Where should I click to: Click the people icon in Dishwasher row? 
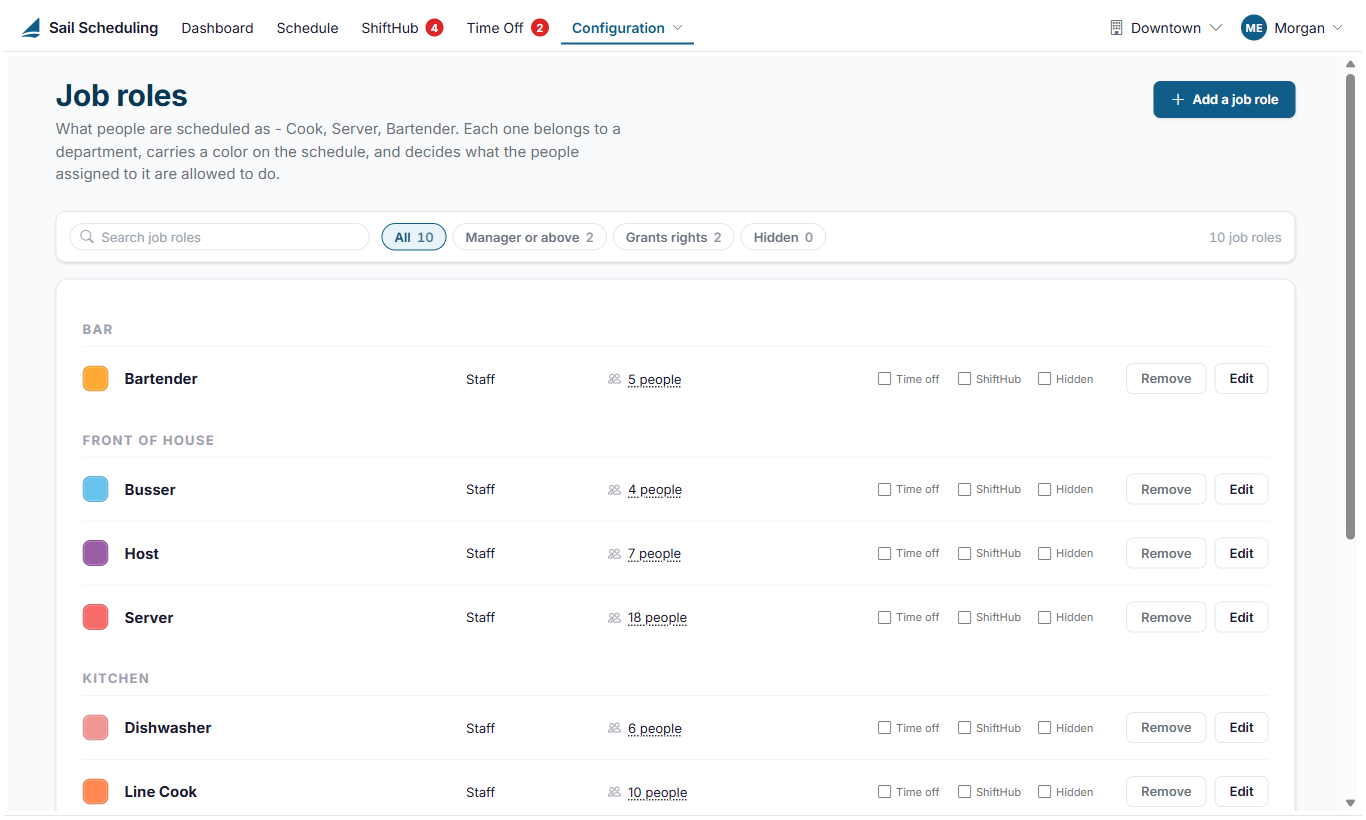point(614,729)
